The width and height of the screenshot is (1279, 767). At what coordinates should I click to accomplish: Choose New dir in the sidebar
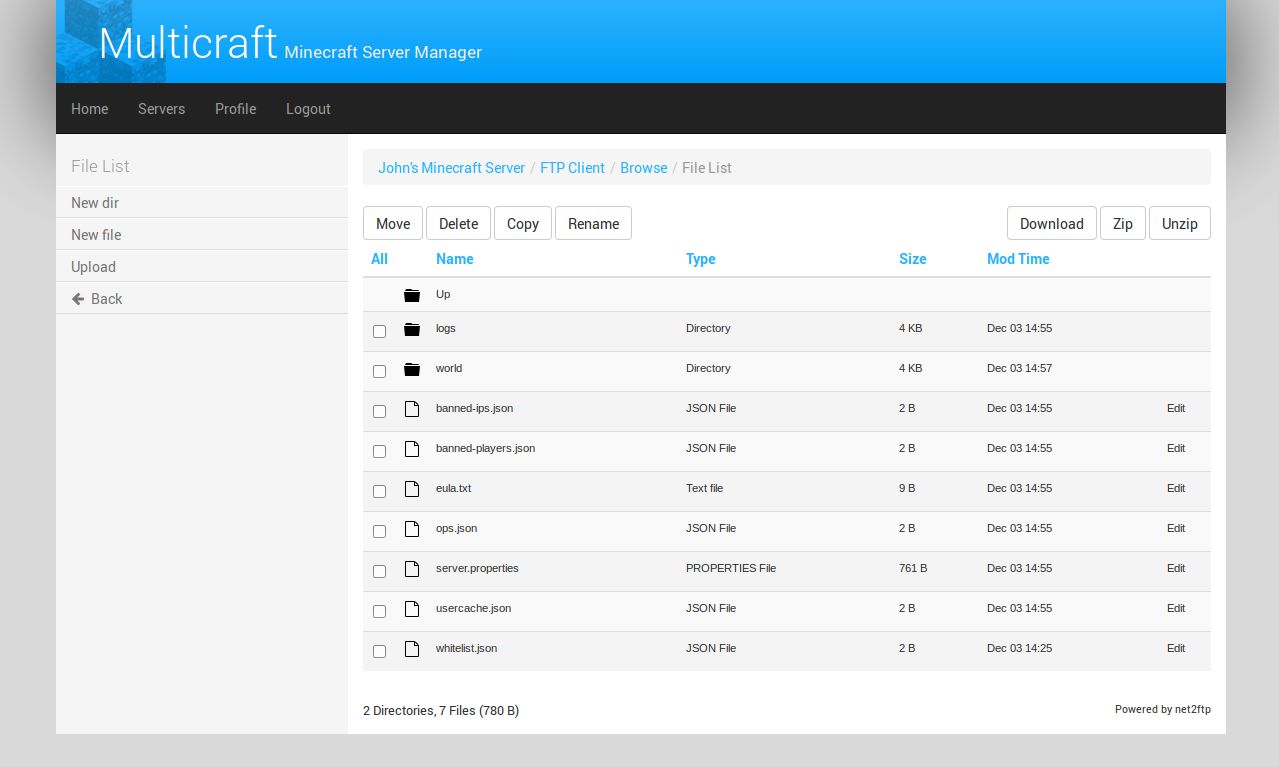click(202, 203)
